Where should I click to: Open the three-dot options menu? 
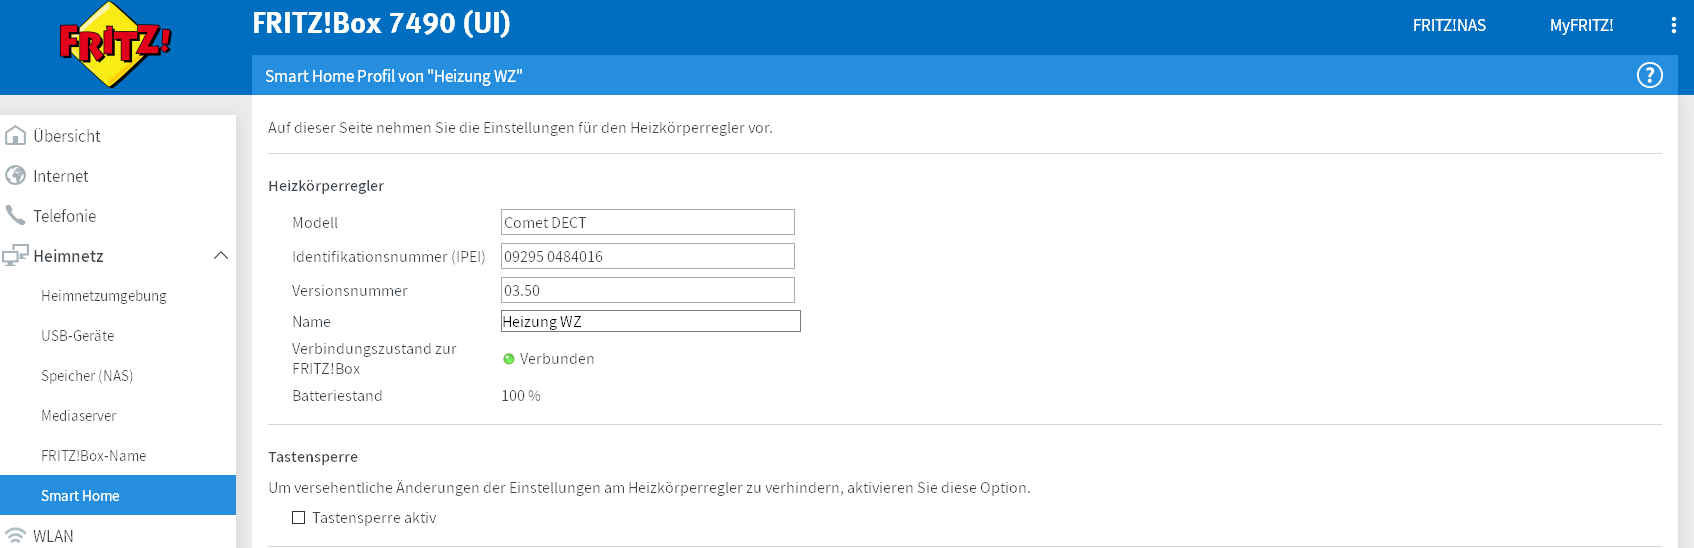pos(1673,25)
